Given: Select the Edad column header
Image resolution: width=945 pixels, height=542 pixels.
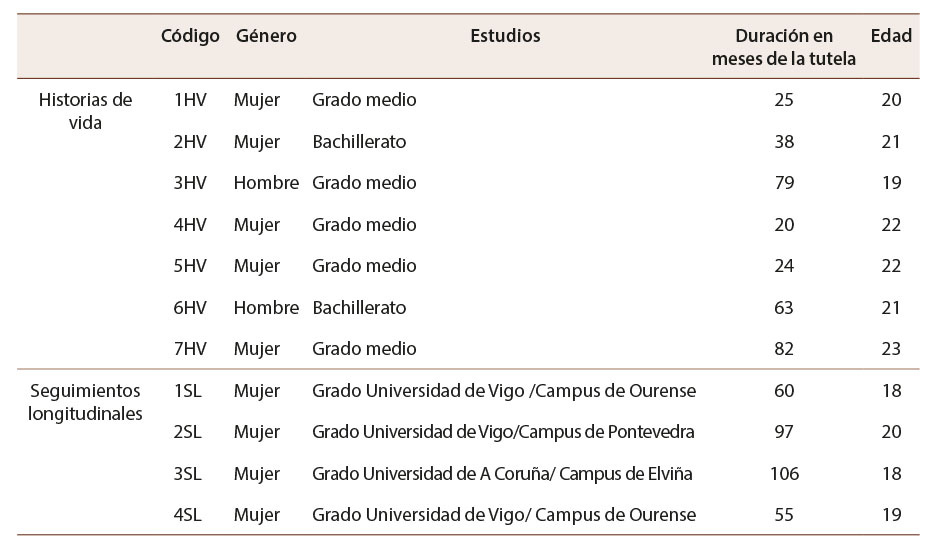Looking at the screenshot, I should click(891, 36).
